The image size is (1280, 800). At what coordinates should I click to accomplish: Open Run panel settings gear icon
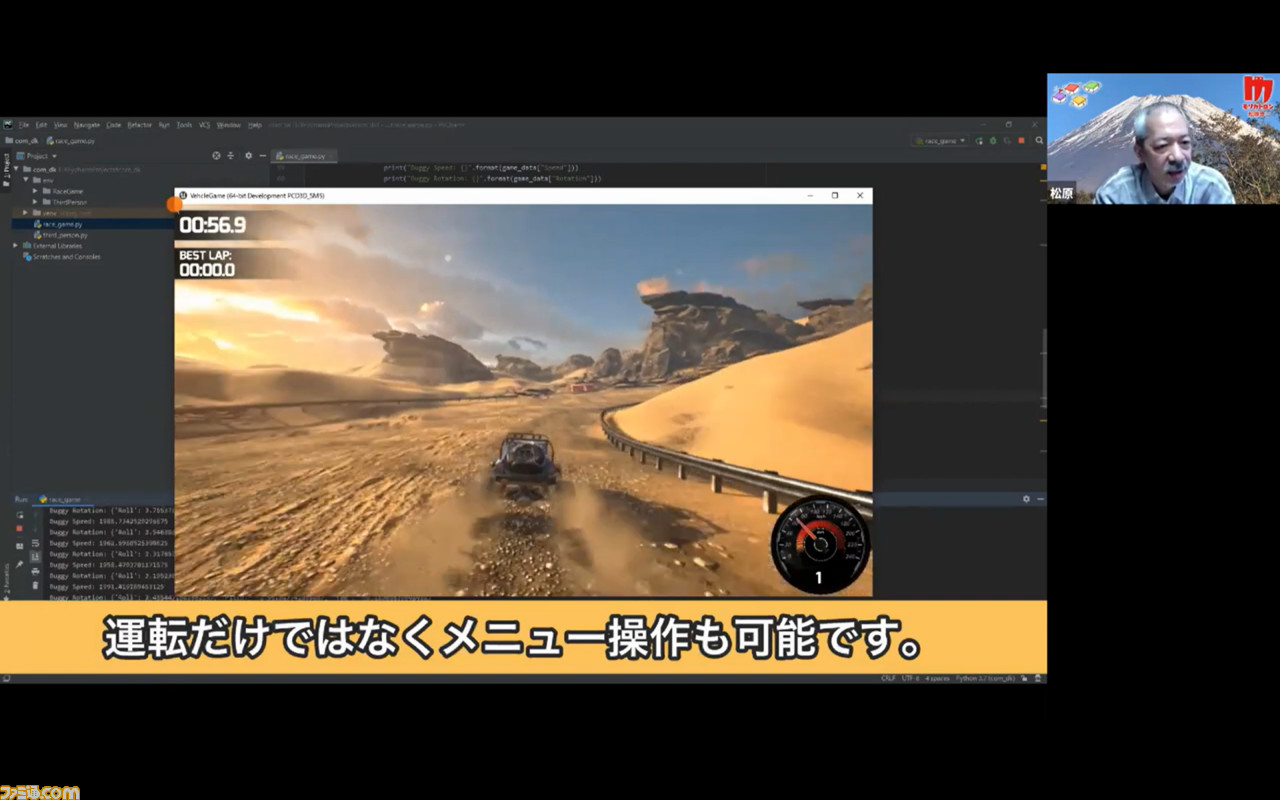pyautogui.click(x=1026, y=498)
